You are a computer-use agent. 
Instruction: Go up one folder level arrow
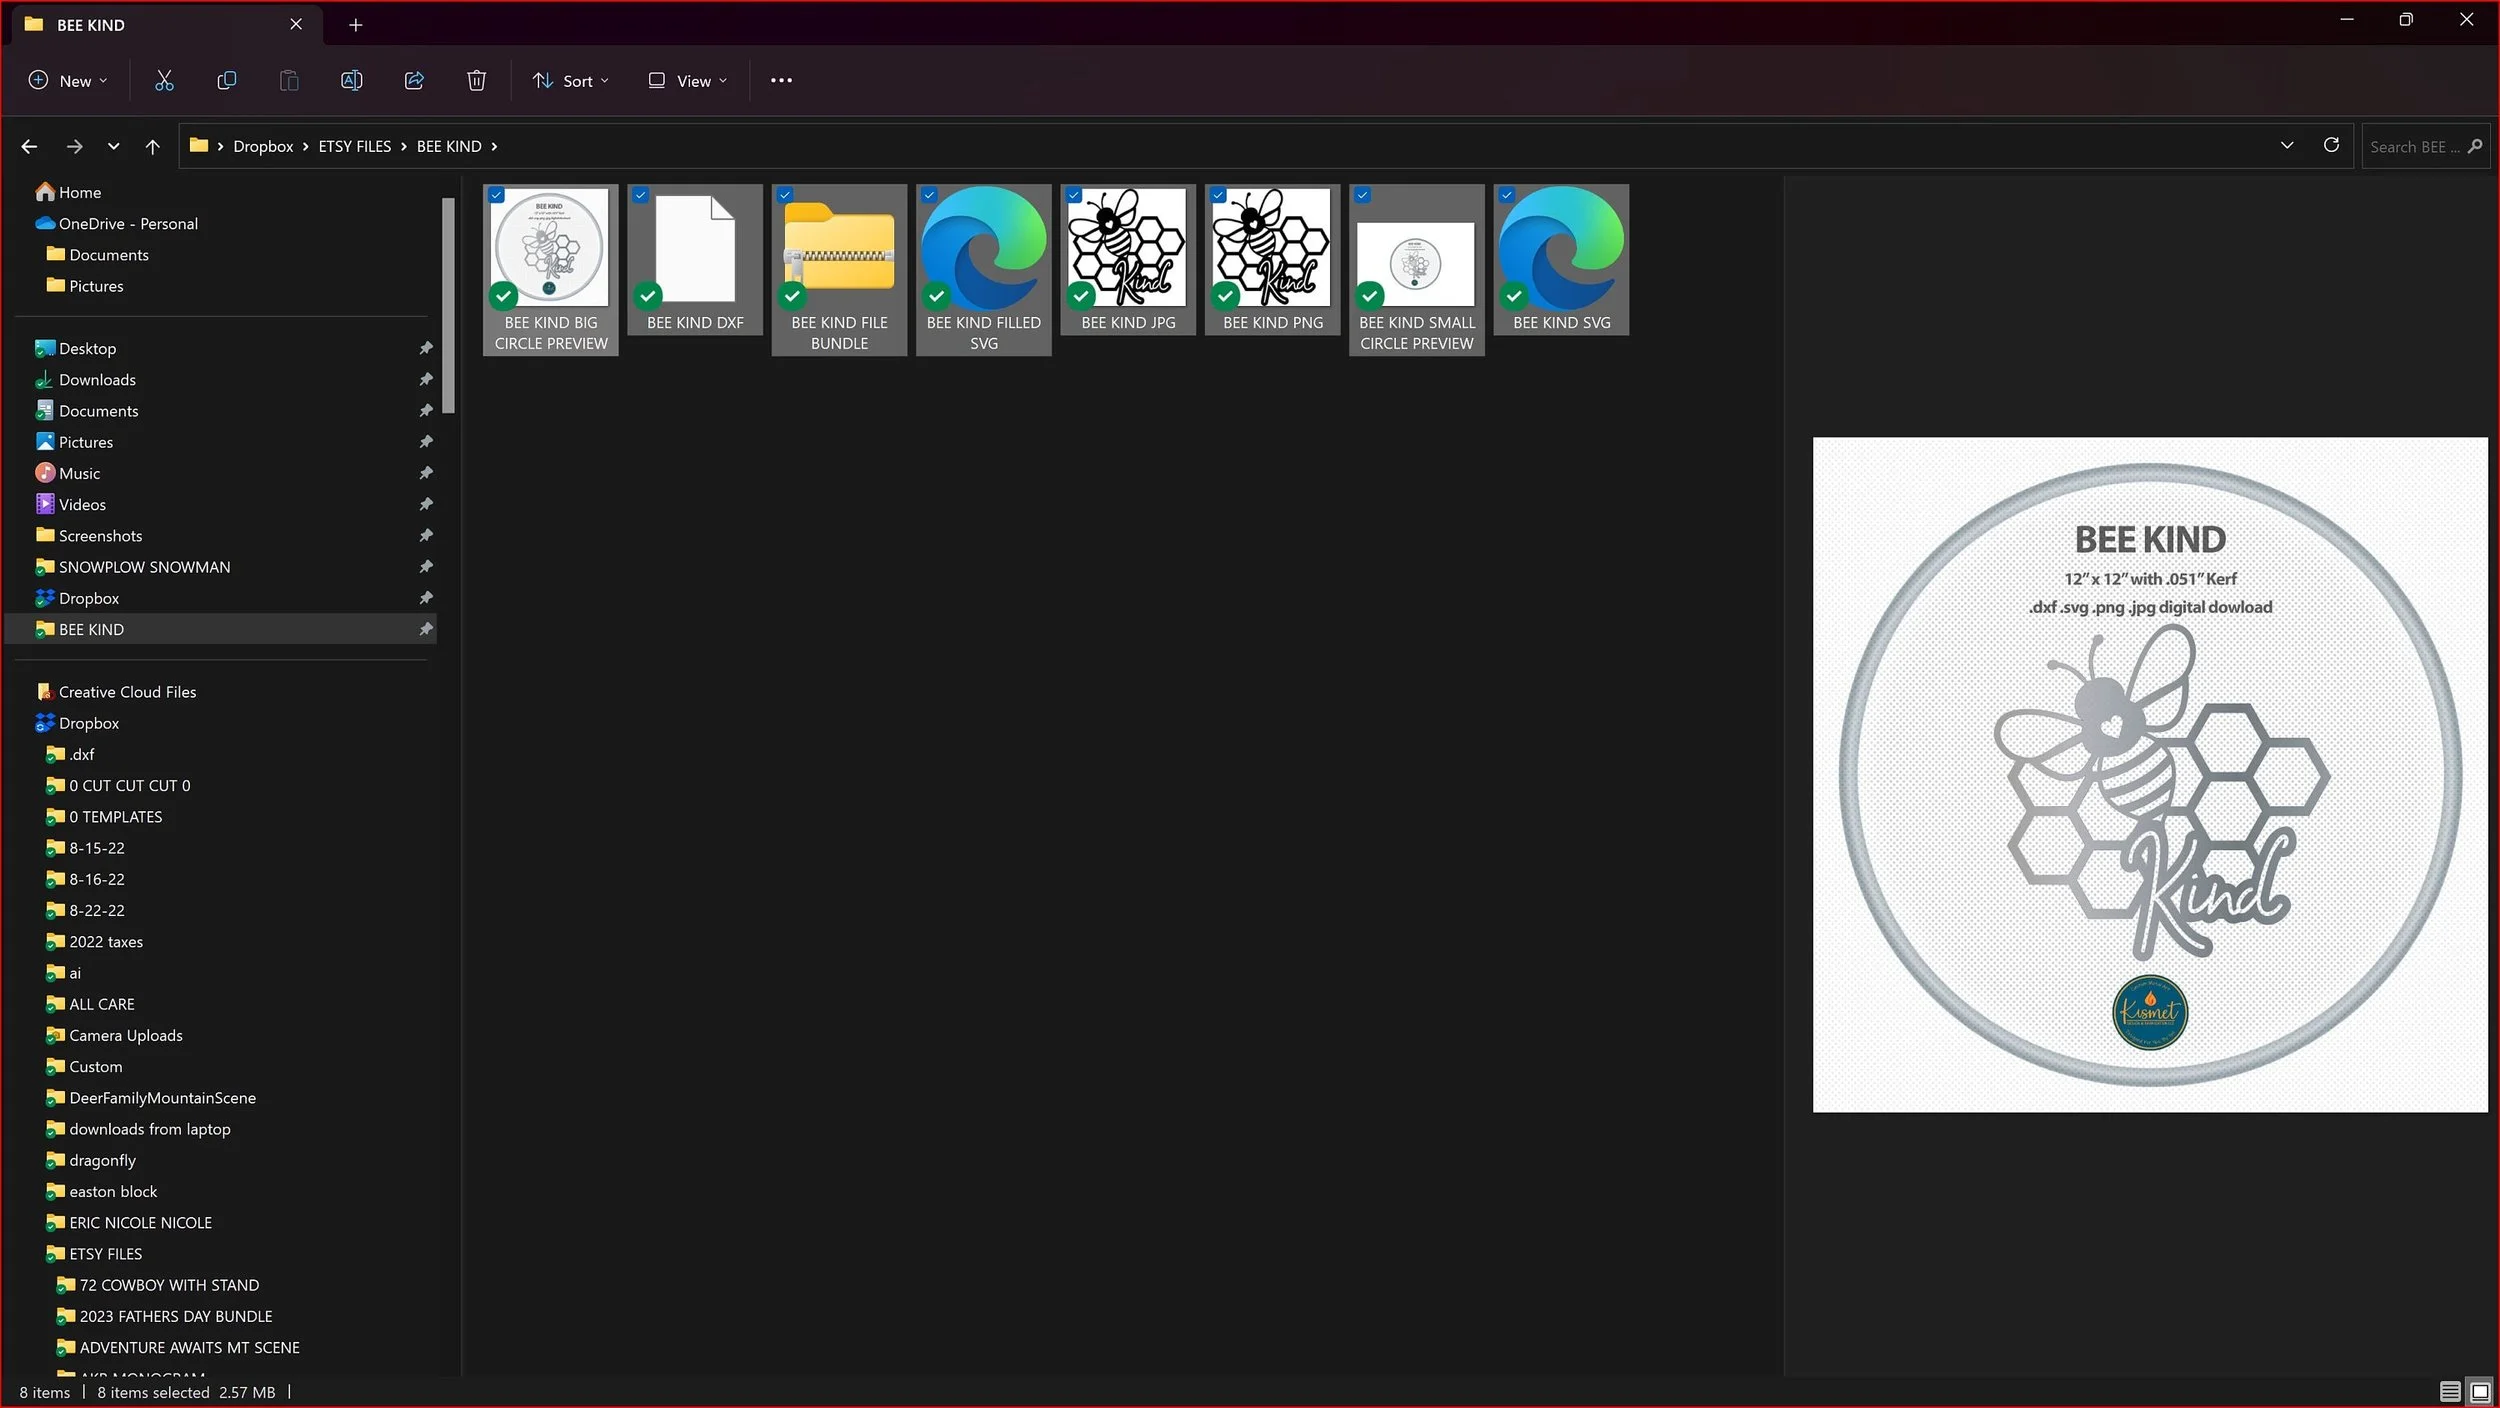point(152,147)
